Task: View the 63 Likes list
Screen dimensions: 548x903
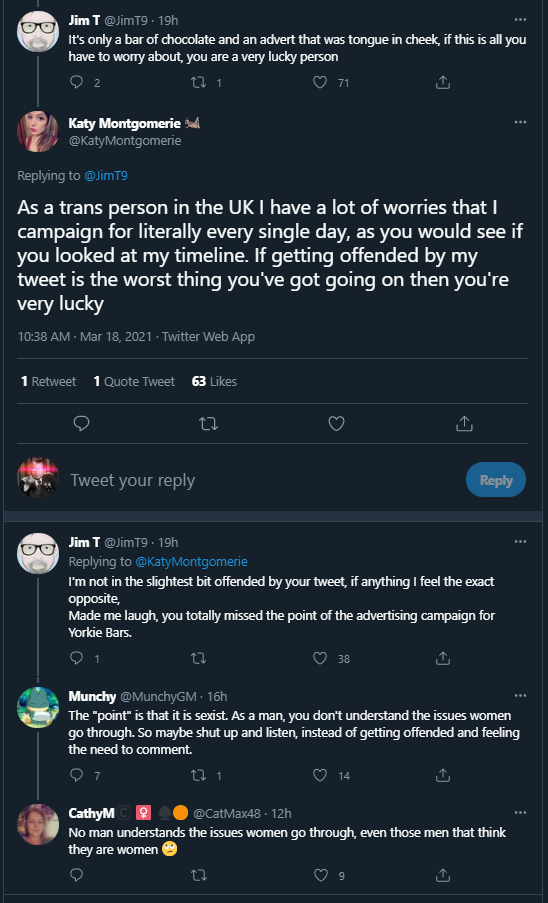Action: point(214,381)
